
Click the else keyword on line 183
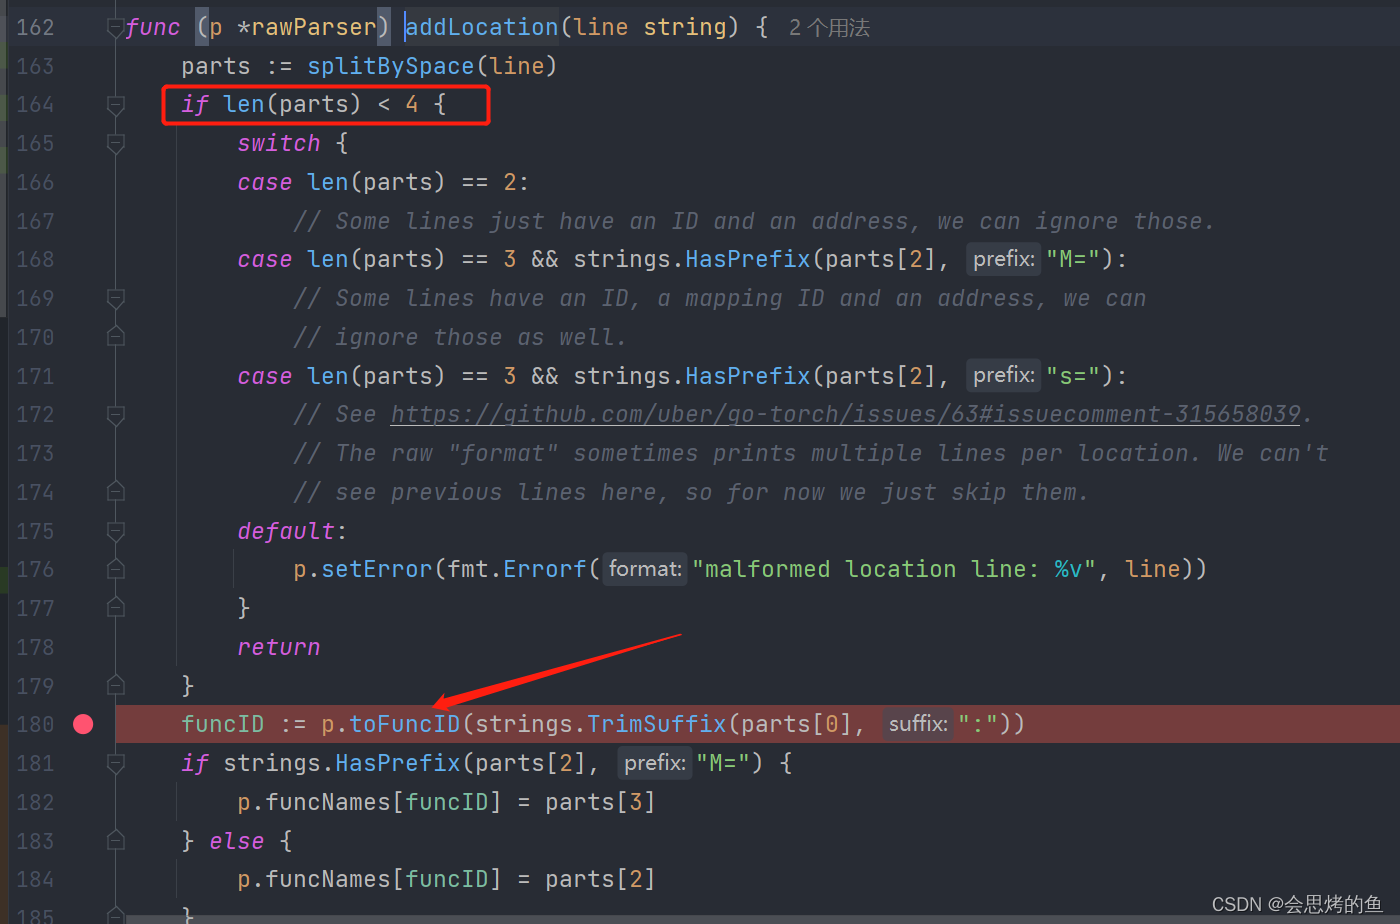pos(237,841)
